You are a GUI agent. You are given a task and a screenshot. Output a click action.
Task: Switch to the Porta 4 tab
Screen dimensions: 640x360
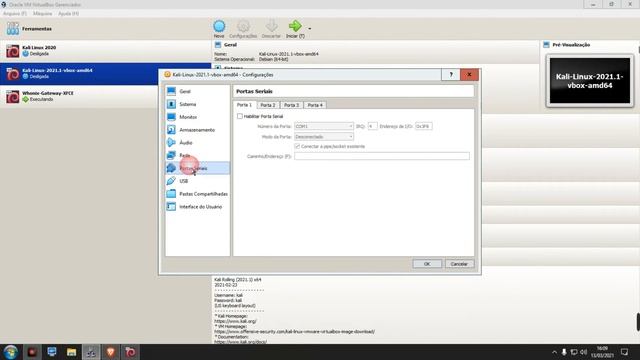(x=315, y=105)
